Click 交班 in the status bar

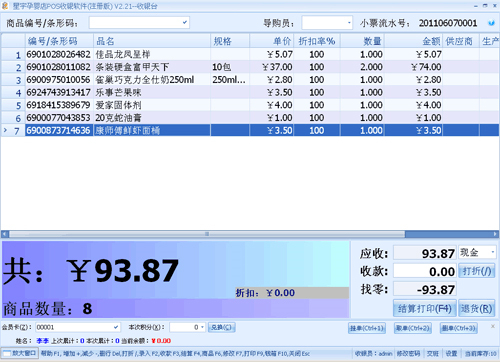click(433, 353)
